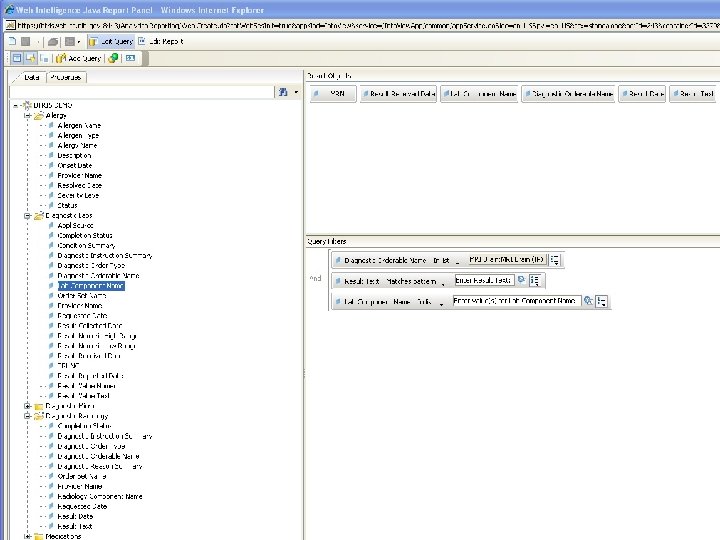Select Allergen Type object
The width and height of the screenshot is (720, 540).
pos(78,135)
